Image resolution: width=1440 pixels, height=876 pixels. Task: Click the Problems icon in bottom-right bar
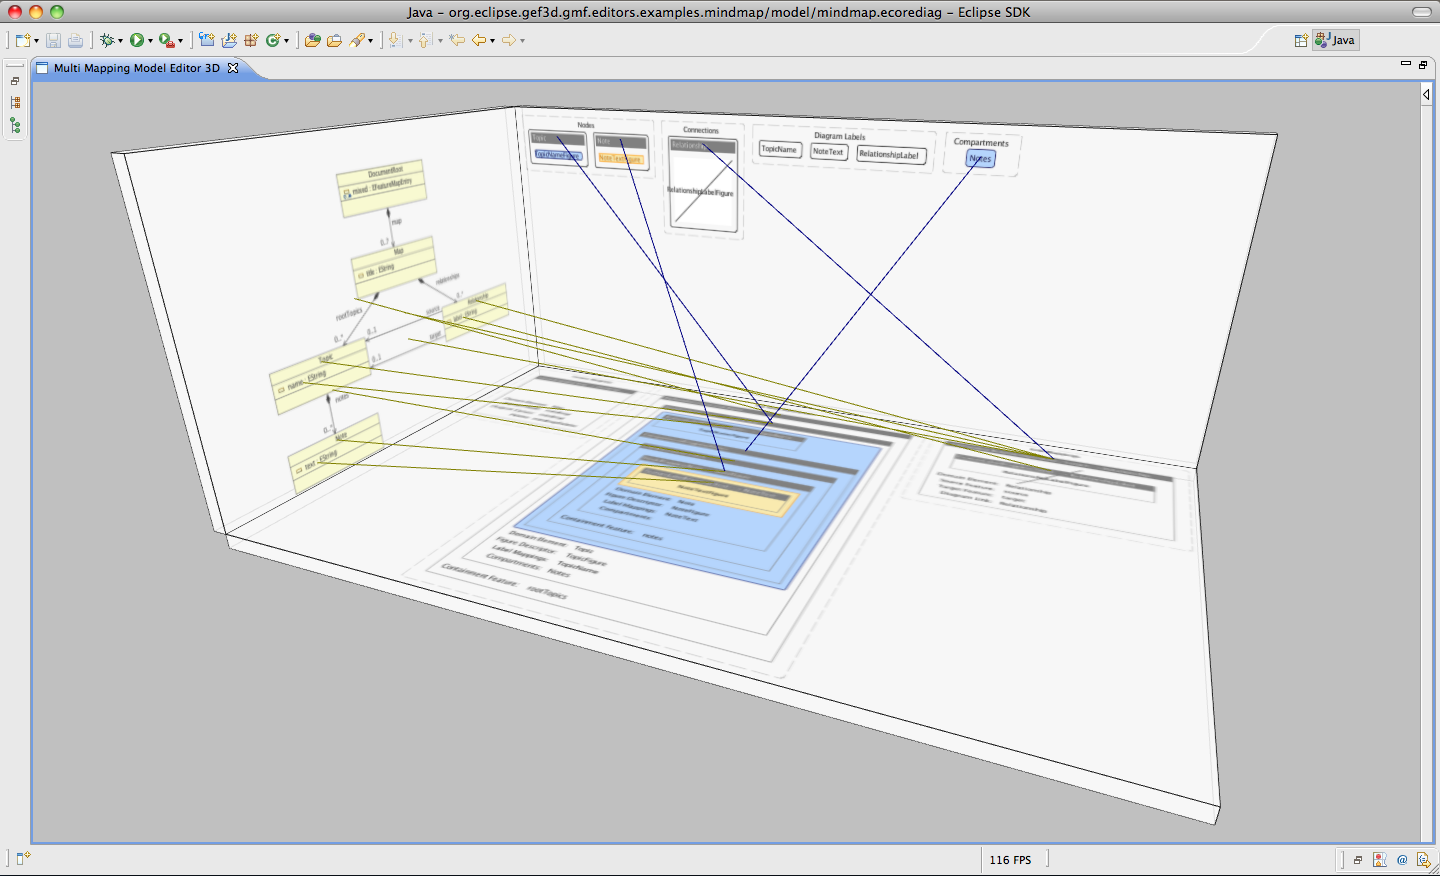pos(1380,859)
